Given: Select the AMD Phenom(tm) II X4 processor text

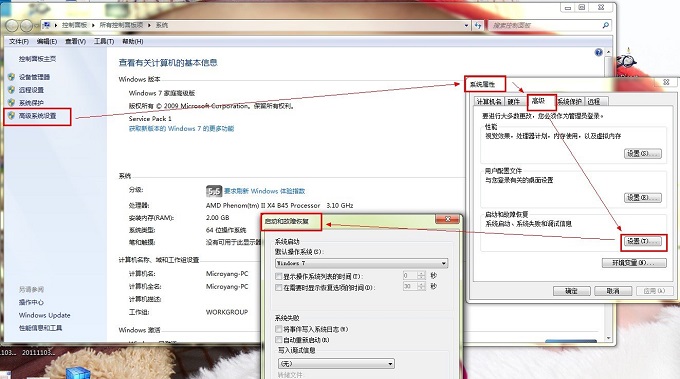Looking at the screenshot, I should pyautogui.click(x=279, y=205).
